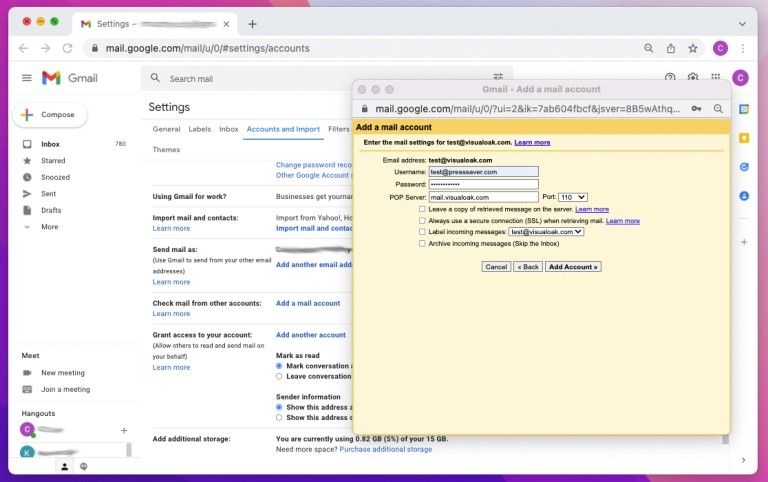
Task: Open the Inbox settings tab
Action: pyautogui.click(x=229, y=129)
